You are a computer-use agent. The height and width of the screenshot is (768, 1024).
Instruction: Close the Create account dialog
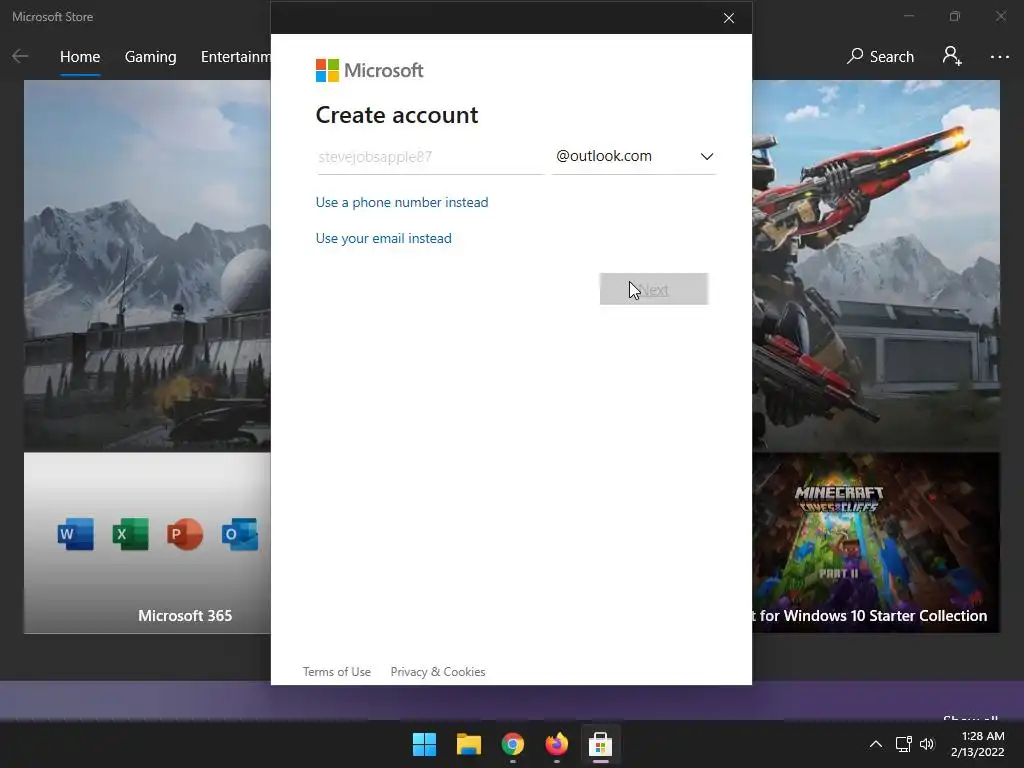pyautogui.click(x=729, y=18)
